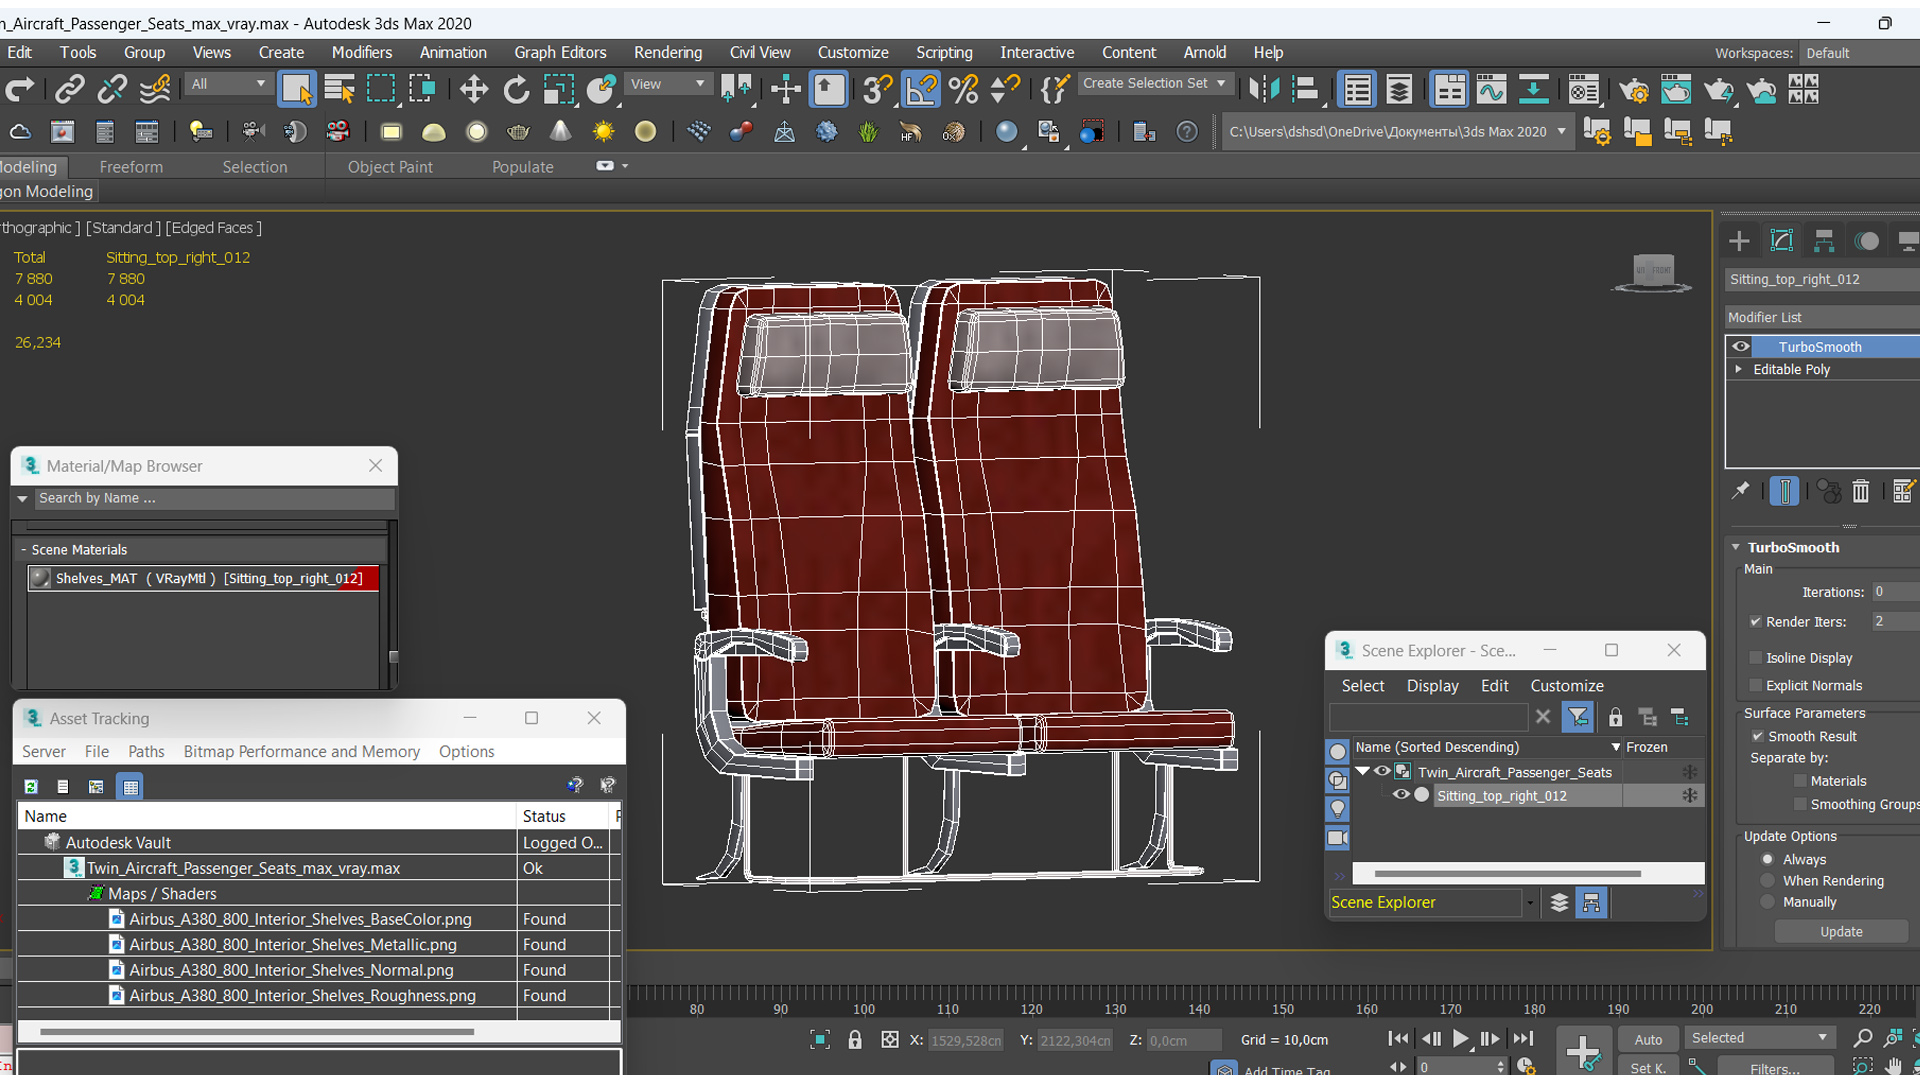
Task: Toggle Percent Snap tool
Action: pos(963,90)
